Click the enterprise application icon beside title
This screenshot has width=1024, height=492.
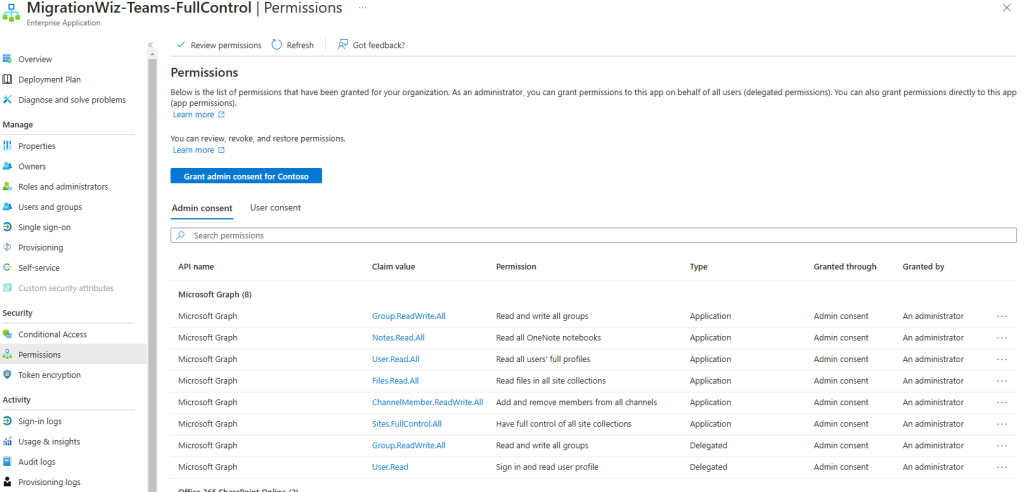tap(11, 13)
